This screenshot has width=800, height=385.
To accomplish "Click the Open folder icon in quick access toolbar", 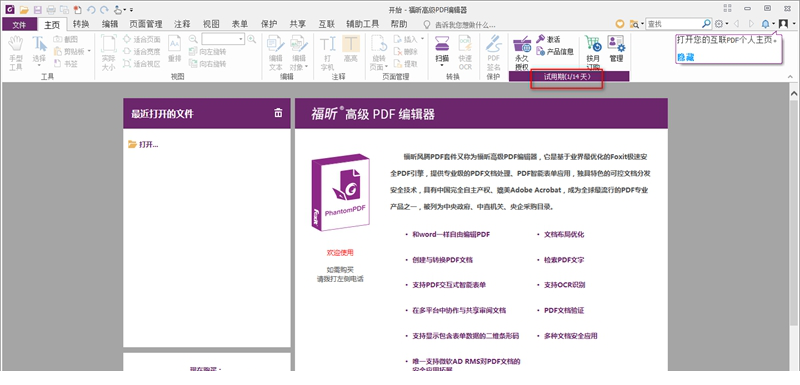I will coord(23,9).
